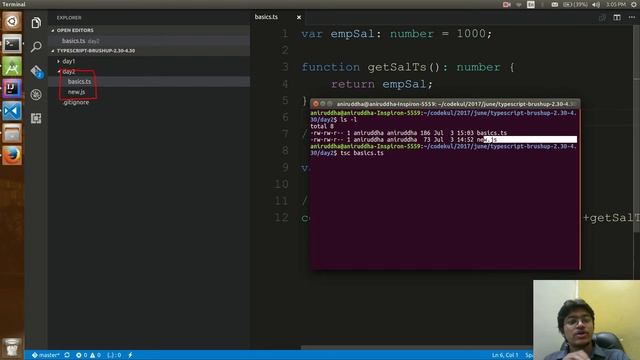Click the Ubuntu dash launcher icon

12,21
